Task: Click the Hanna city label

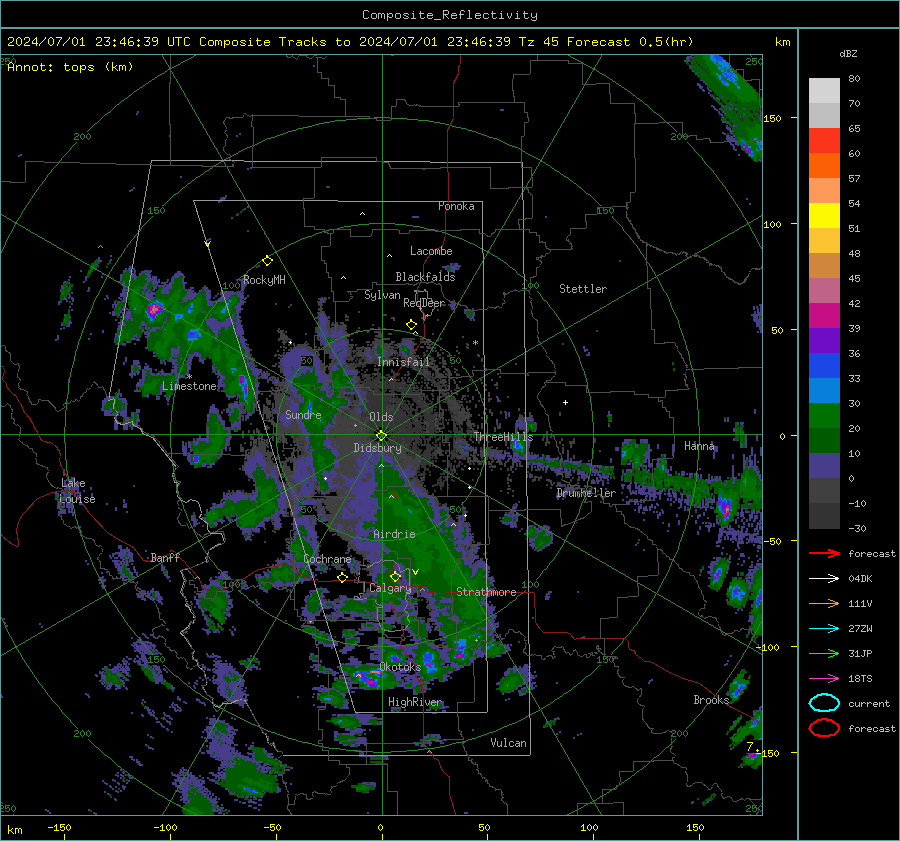Action: coord(699,446)
